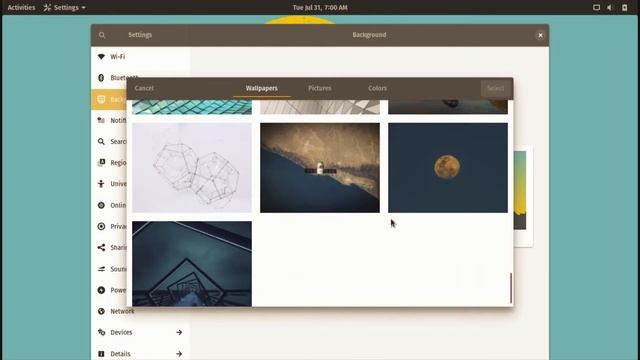Open Network settings globe icon
This screenshot has width=640, height=360.
pos(101,311)
